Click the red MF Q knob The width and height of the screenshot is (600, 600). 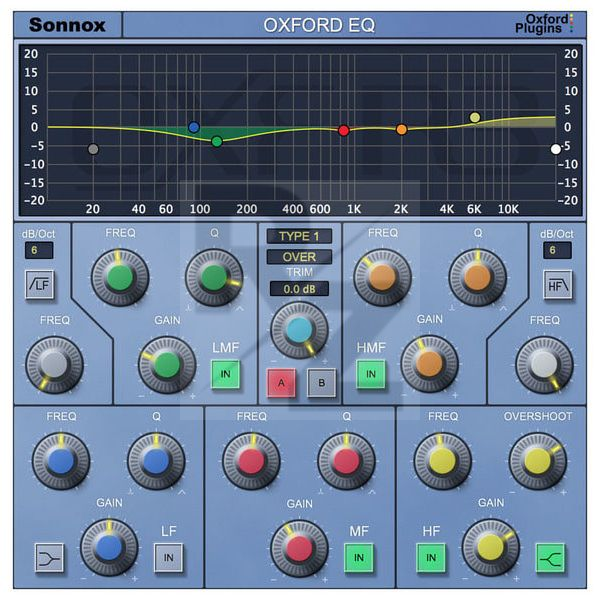tap(347, 461)
